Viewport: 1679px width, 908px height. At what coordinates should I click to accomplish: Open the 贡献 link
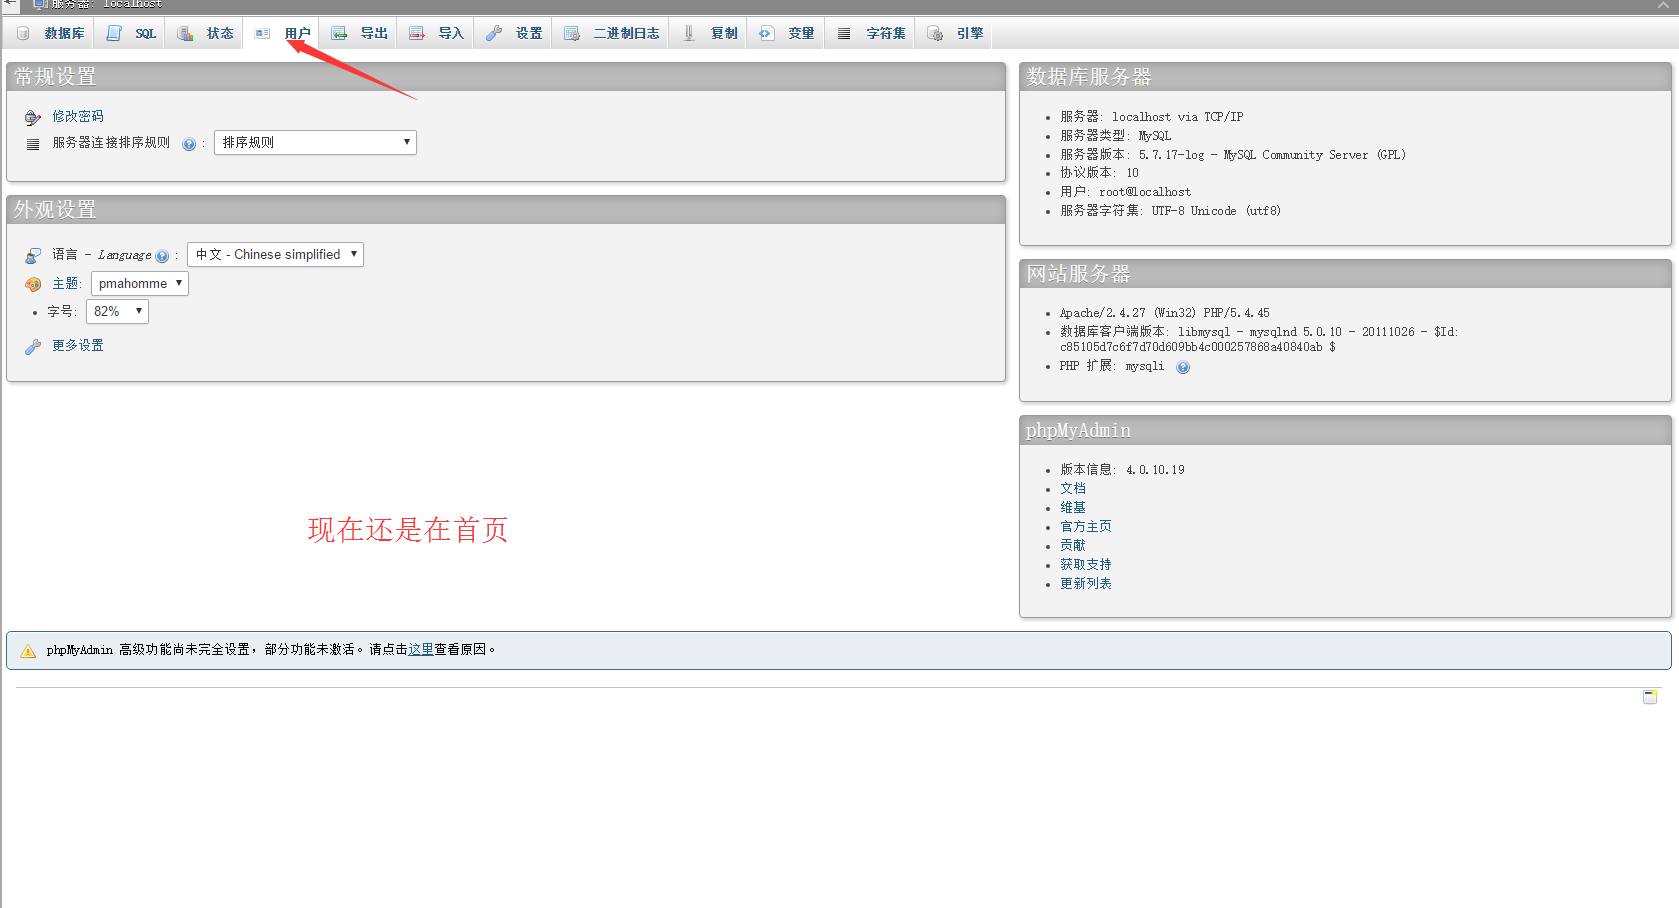coord(1073,546)
